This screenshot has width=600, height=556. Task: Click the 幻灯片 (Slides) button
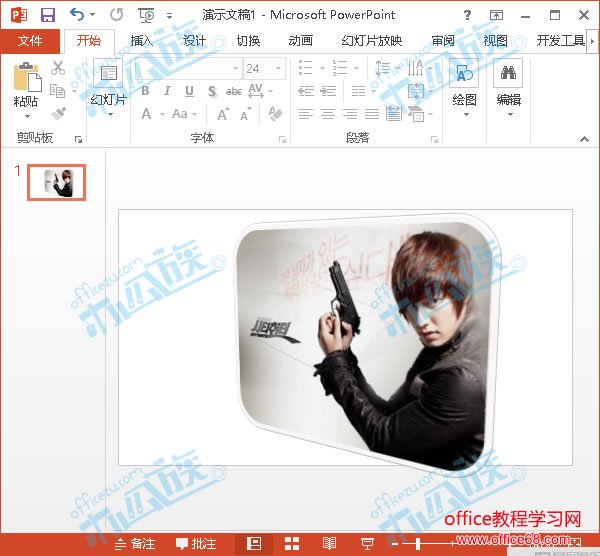[108, 88]
